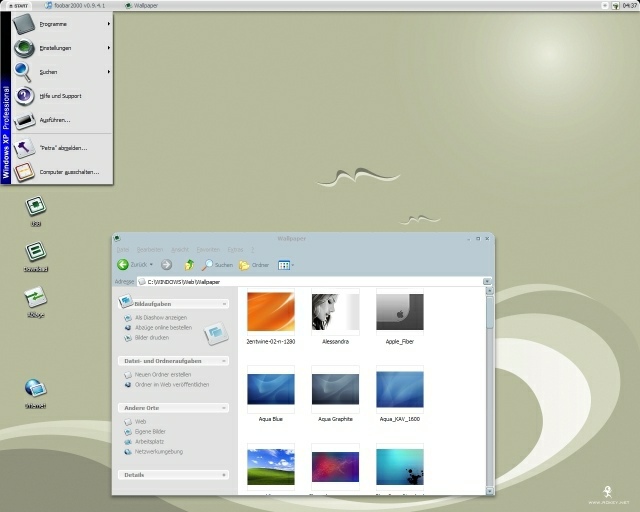The image size is (640, 512).
Task: Open the Internet desktop icon
Action: click(36, 393)
